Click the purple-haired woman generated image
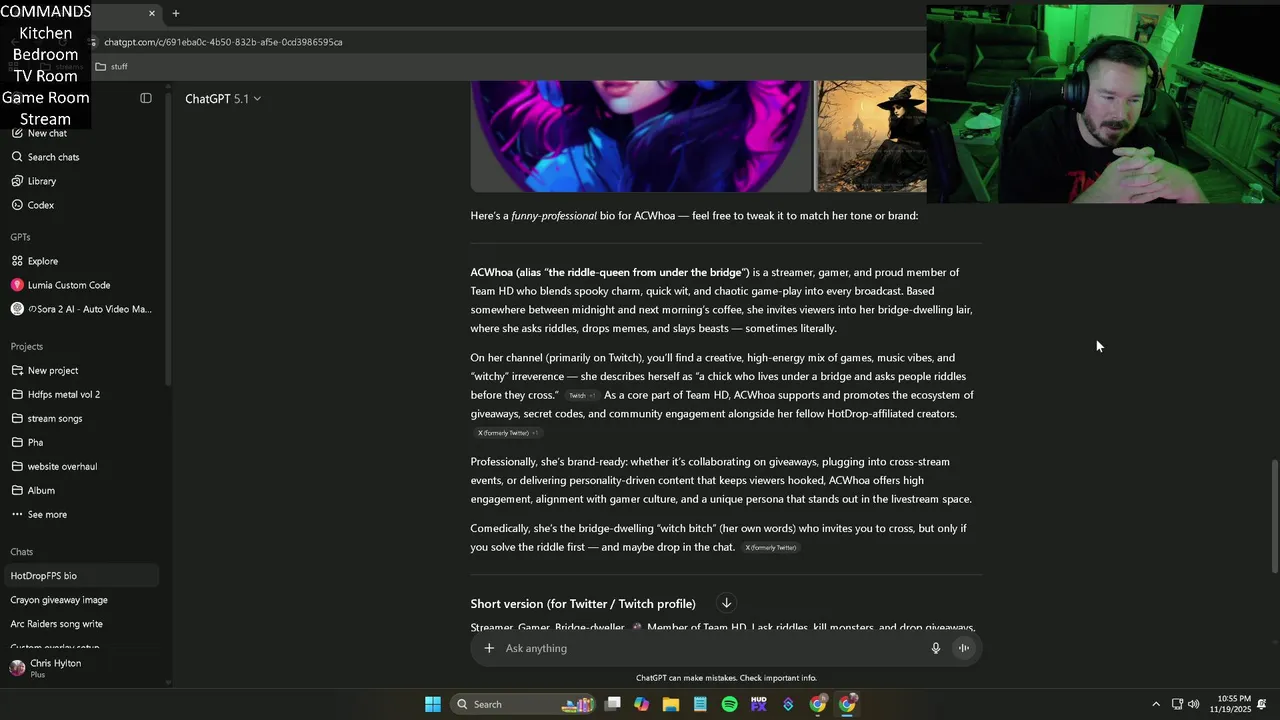 pos(640,136)
